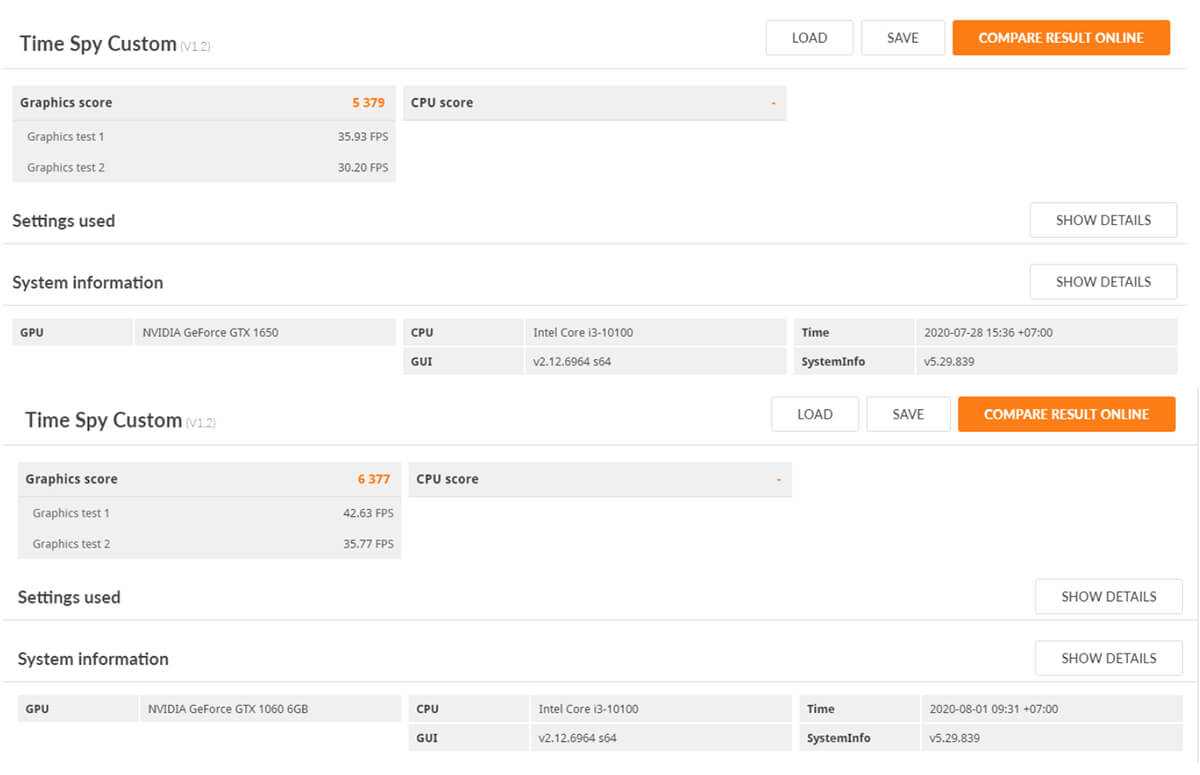Select Graphics test 2 value 30.20 FPS

tap(363, 168)
